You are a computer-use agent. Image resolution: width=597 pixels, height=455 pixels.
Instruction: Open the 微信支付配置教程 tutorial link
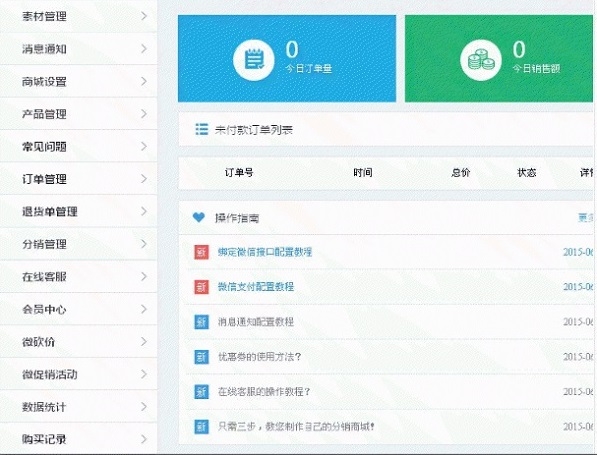pyautogui.click(x=256, y=287)
